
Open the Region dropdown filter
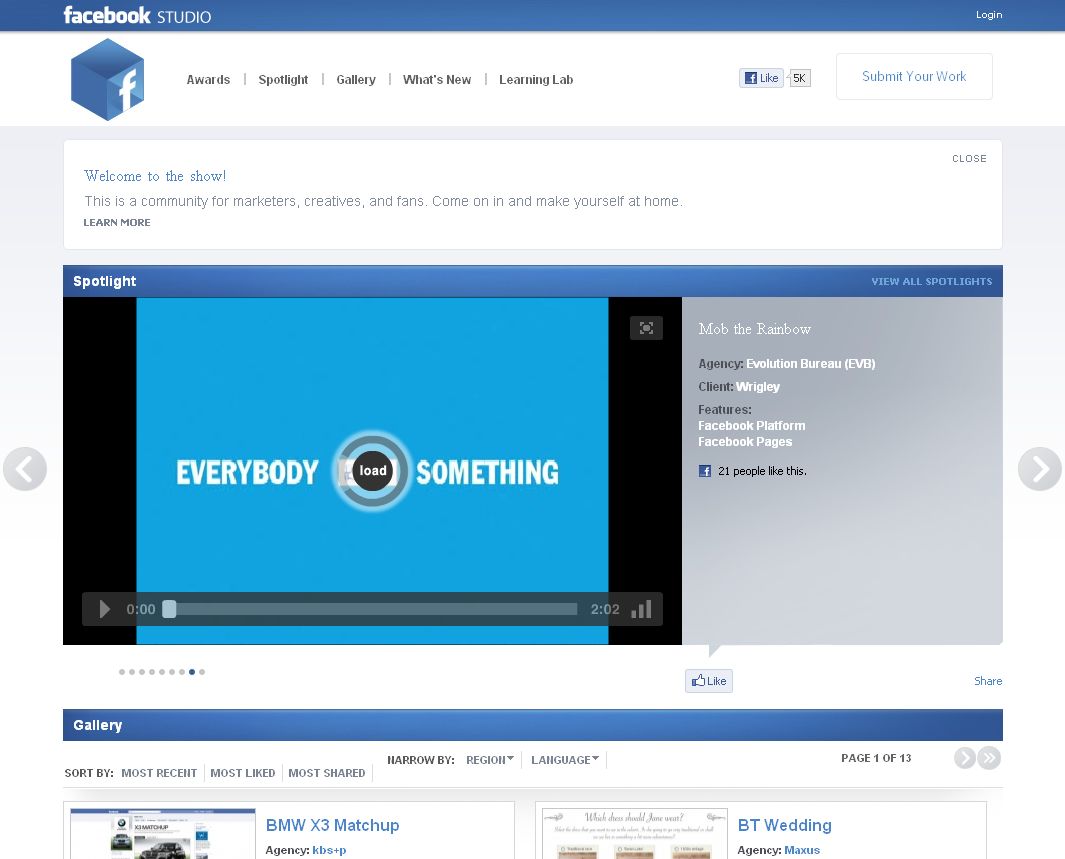click(490, 760)
